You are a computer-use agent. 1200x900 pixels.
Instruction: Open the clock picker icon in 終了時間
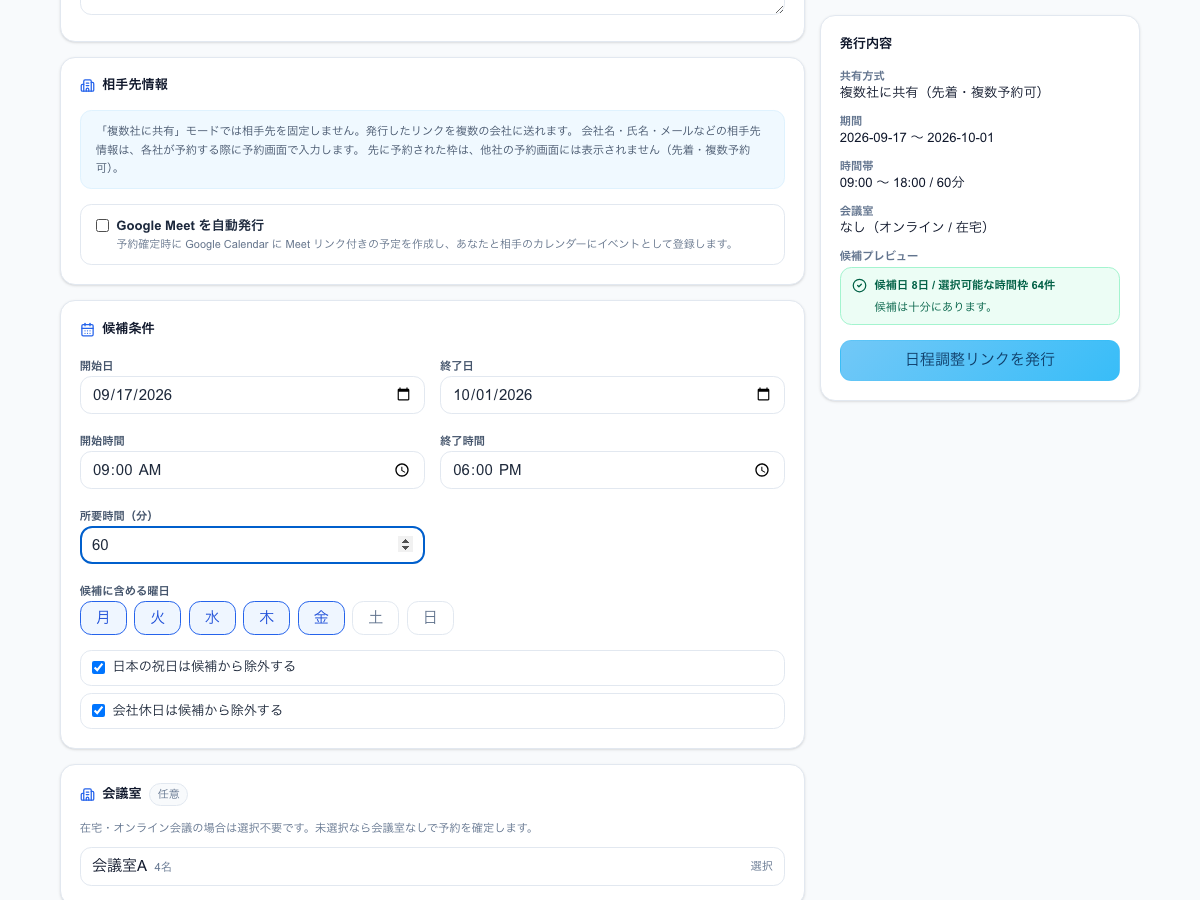click(762, 470)
